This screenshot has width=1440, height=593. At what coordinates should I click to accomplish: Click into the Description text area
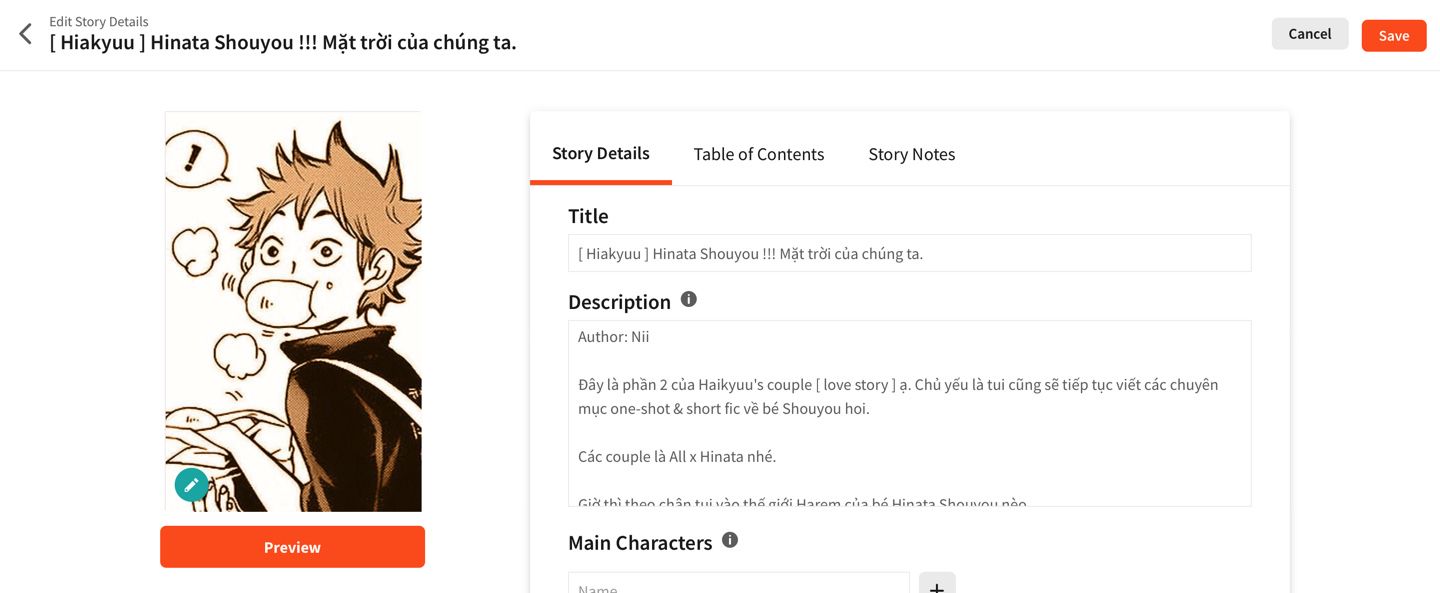pyautogui.click(x=910, y=413)
